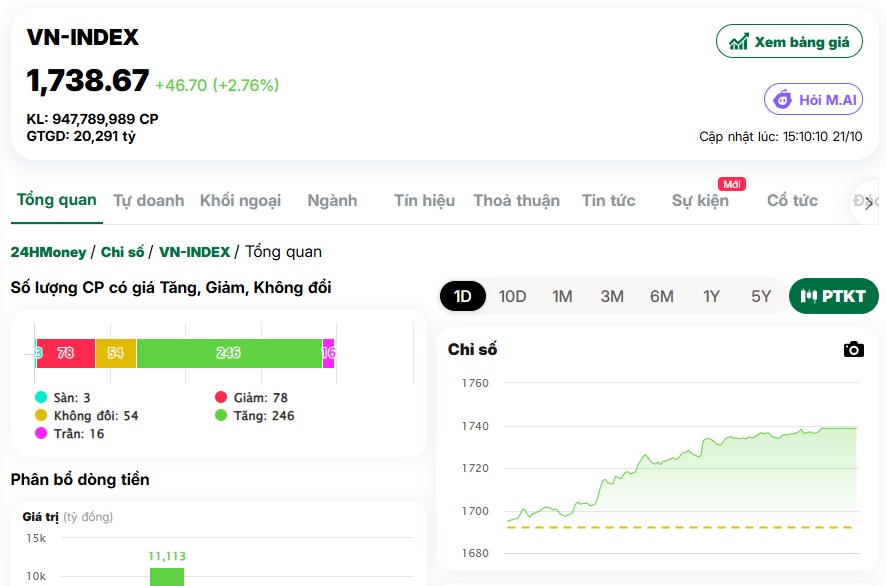The width and height of the screenshot is (887, 586).
Task: Go to VN-INDEX breadcrumb link
Action: (195, 252)
